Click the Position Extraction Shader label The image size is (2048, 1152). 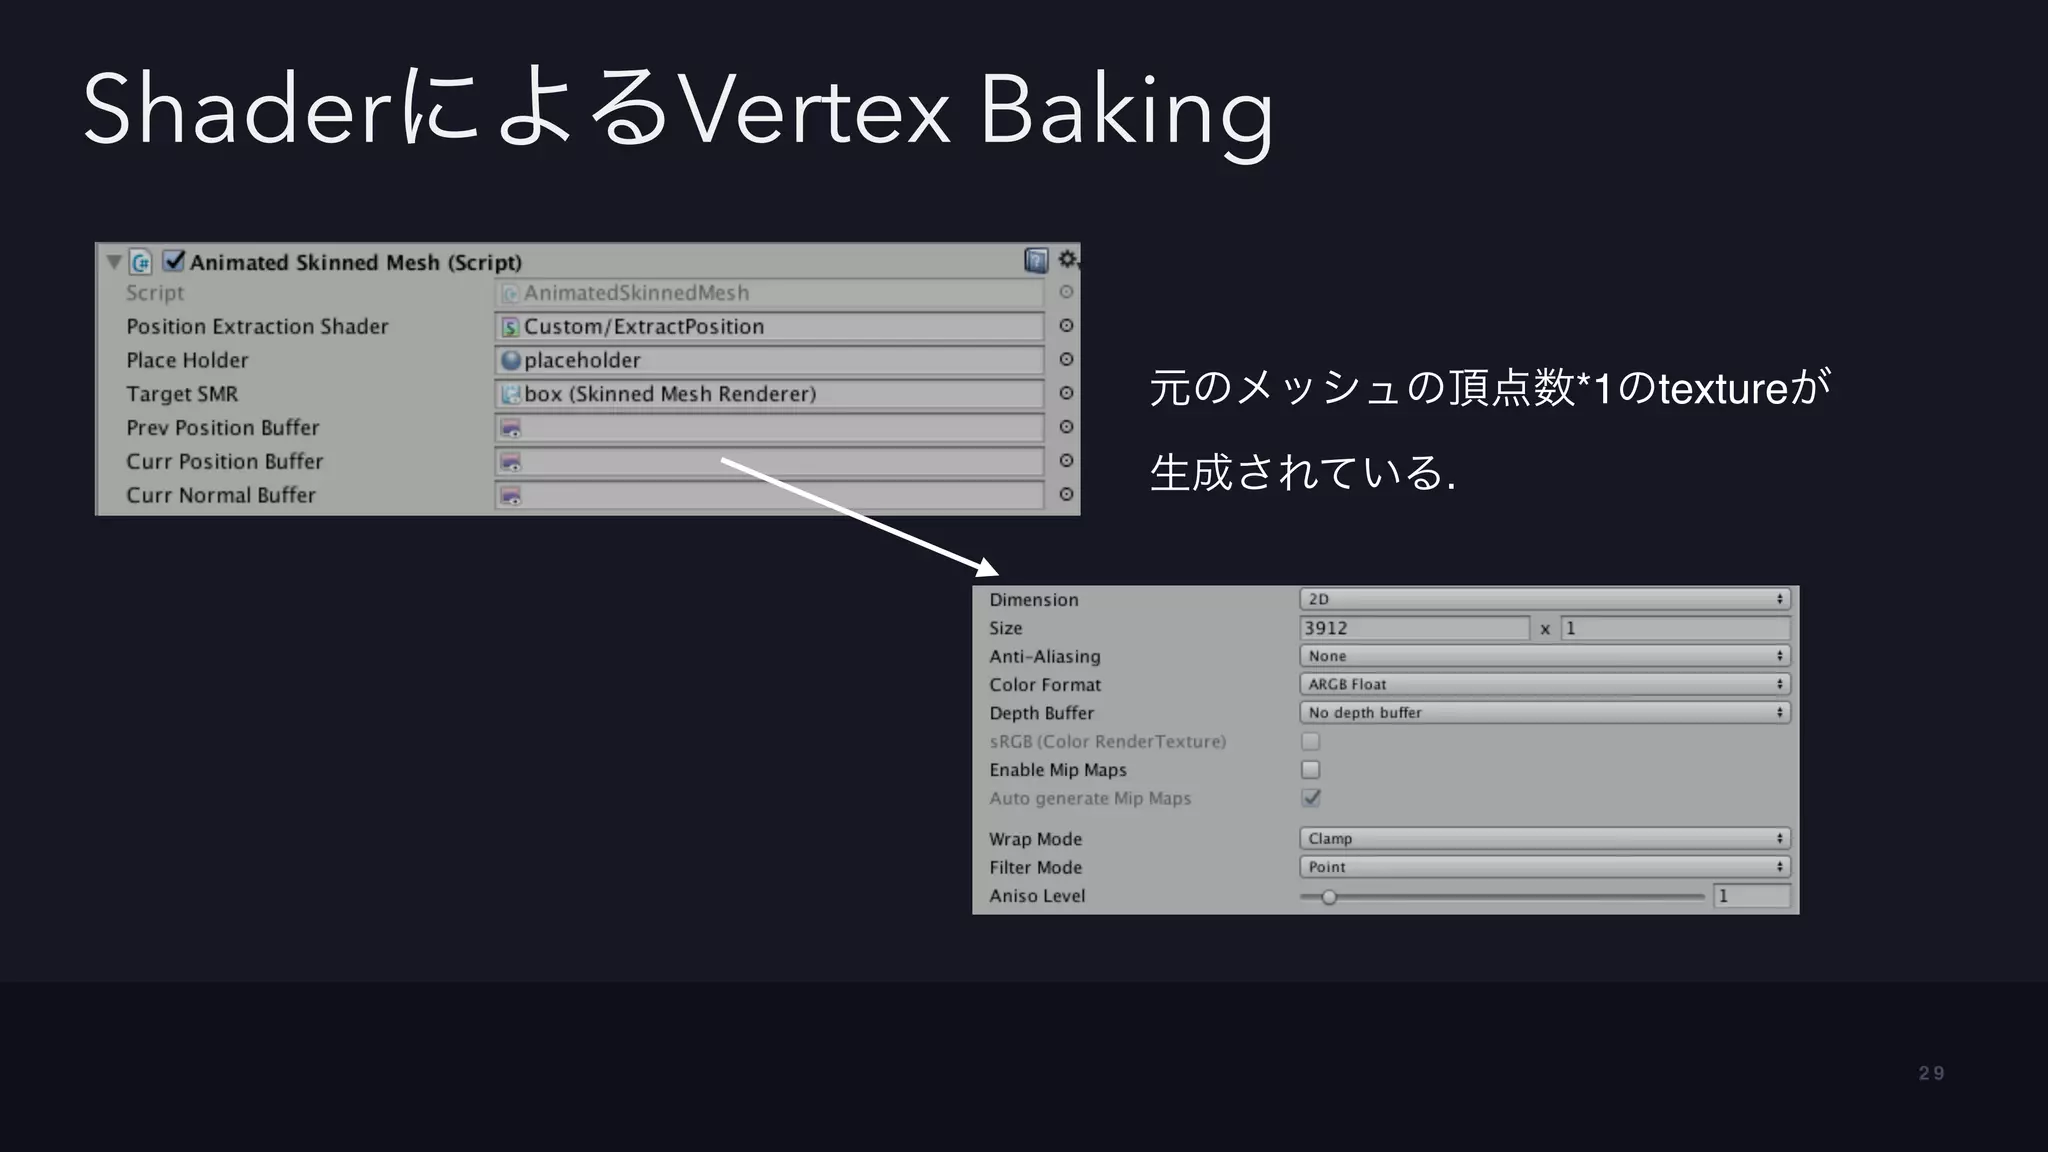click(x=257, y=327)
